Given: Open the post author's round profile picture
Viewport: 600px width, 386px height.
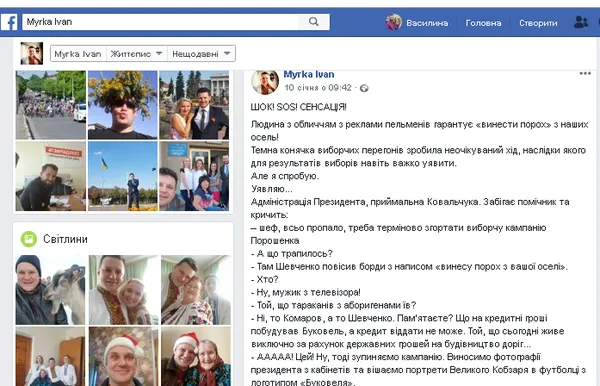Looking at the screenshot, I should pos(265,82).
